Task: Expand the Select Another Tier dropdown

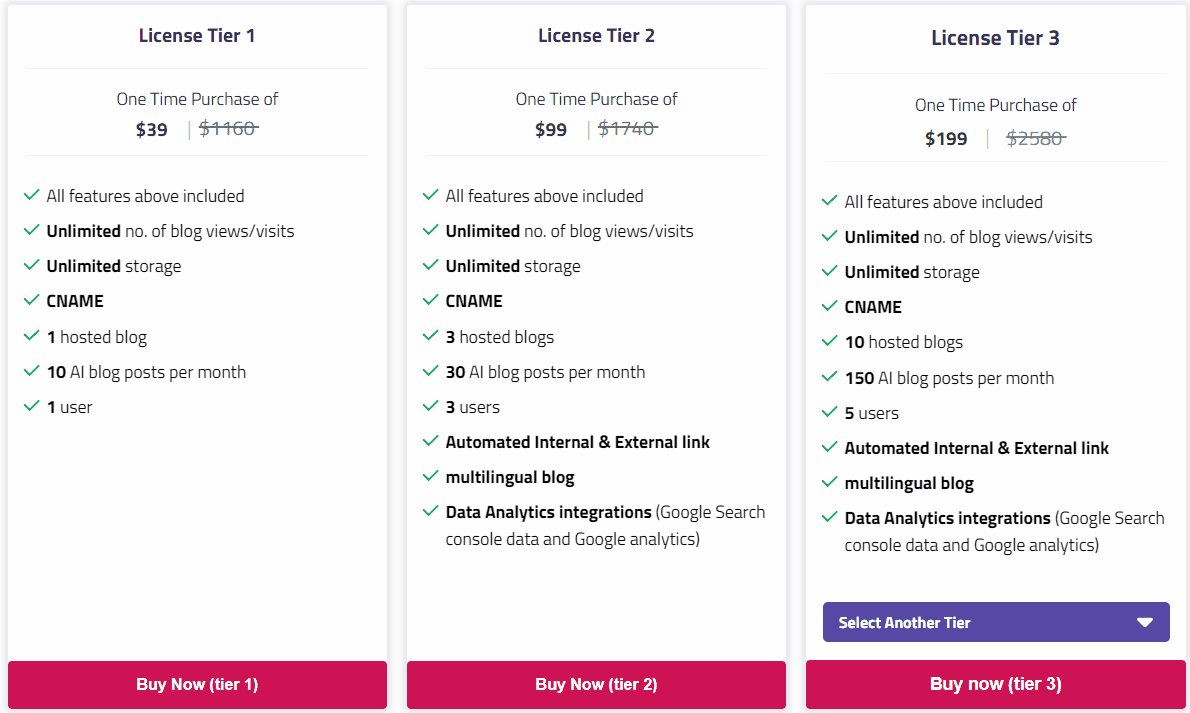Action: [995, 622]
